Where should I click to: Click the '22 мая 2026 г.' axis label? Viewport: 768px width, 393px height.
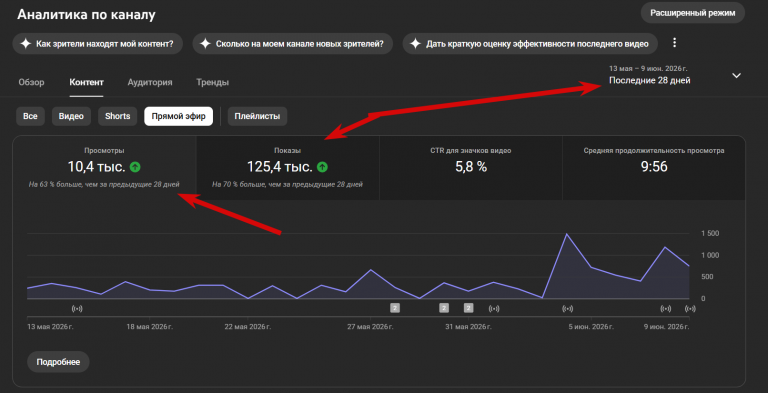248,327
